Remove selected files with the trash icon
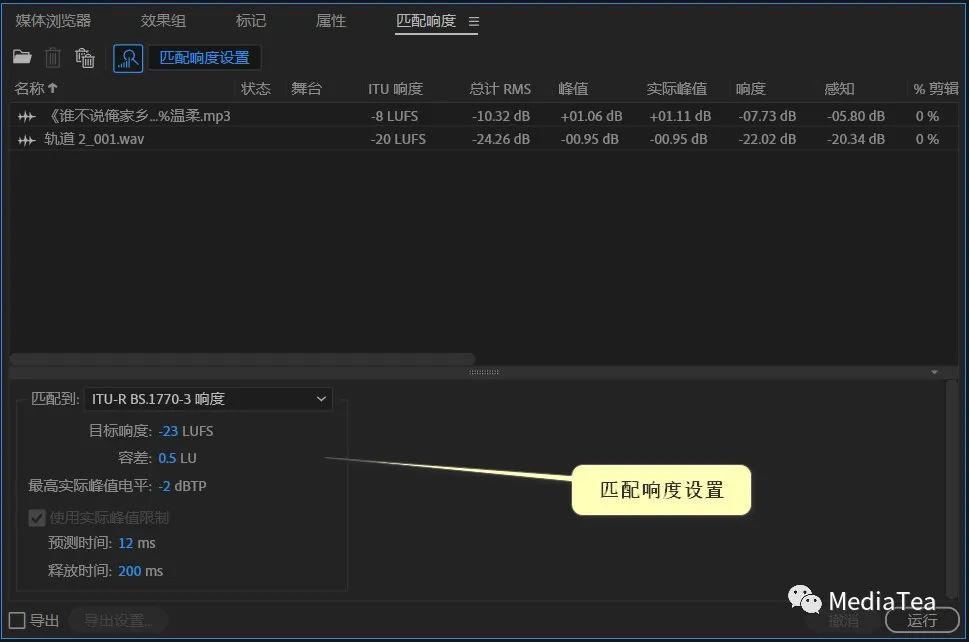The image size is (969, 642). [x=53, y=58]
